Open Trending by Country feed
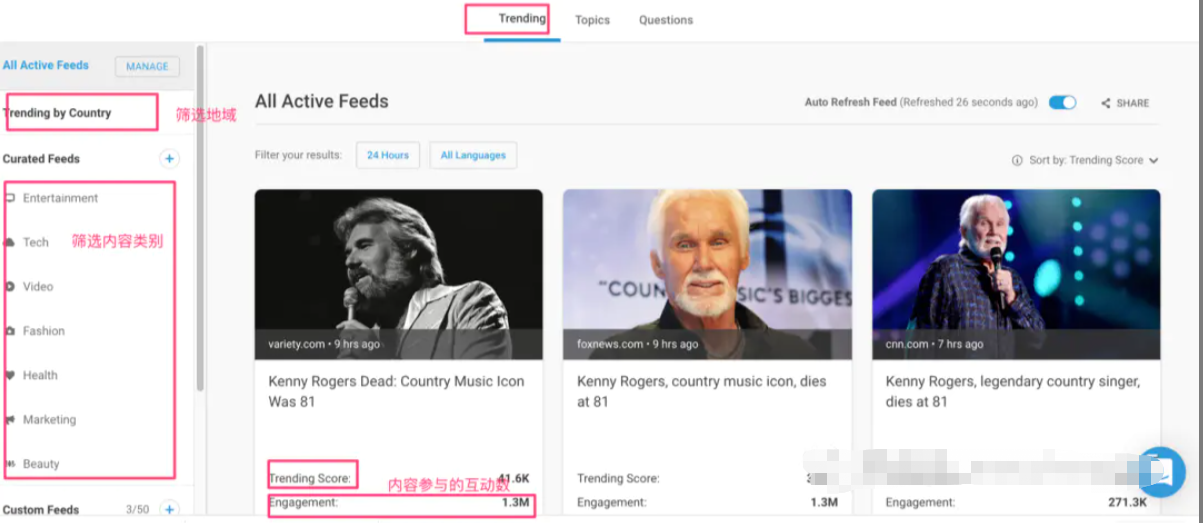Screen dimensions: 1203x523 (x=58, y=113)
